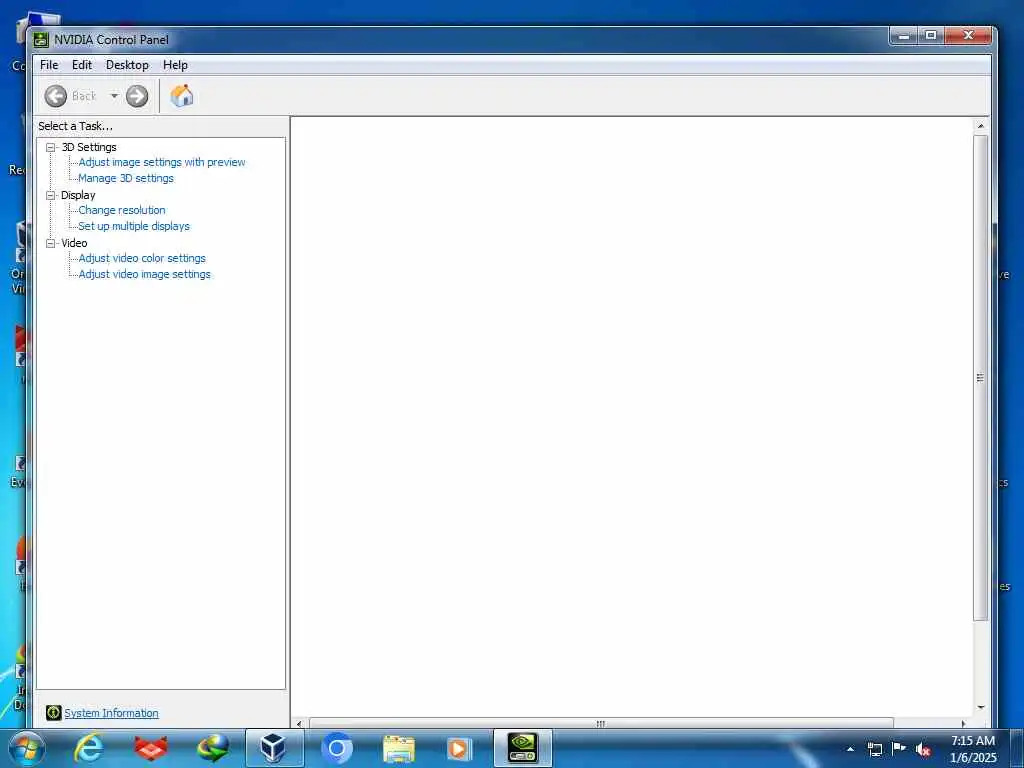Screen dimensions: 1024x768
Task: Launch Internet Explorer from taskbar
Action: point(88,748)
